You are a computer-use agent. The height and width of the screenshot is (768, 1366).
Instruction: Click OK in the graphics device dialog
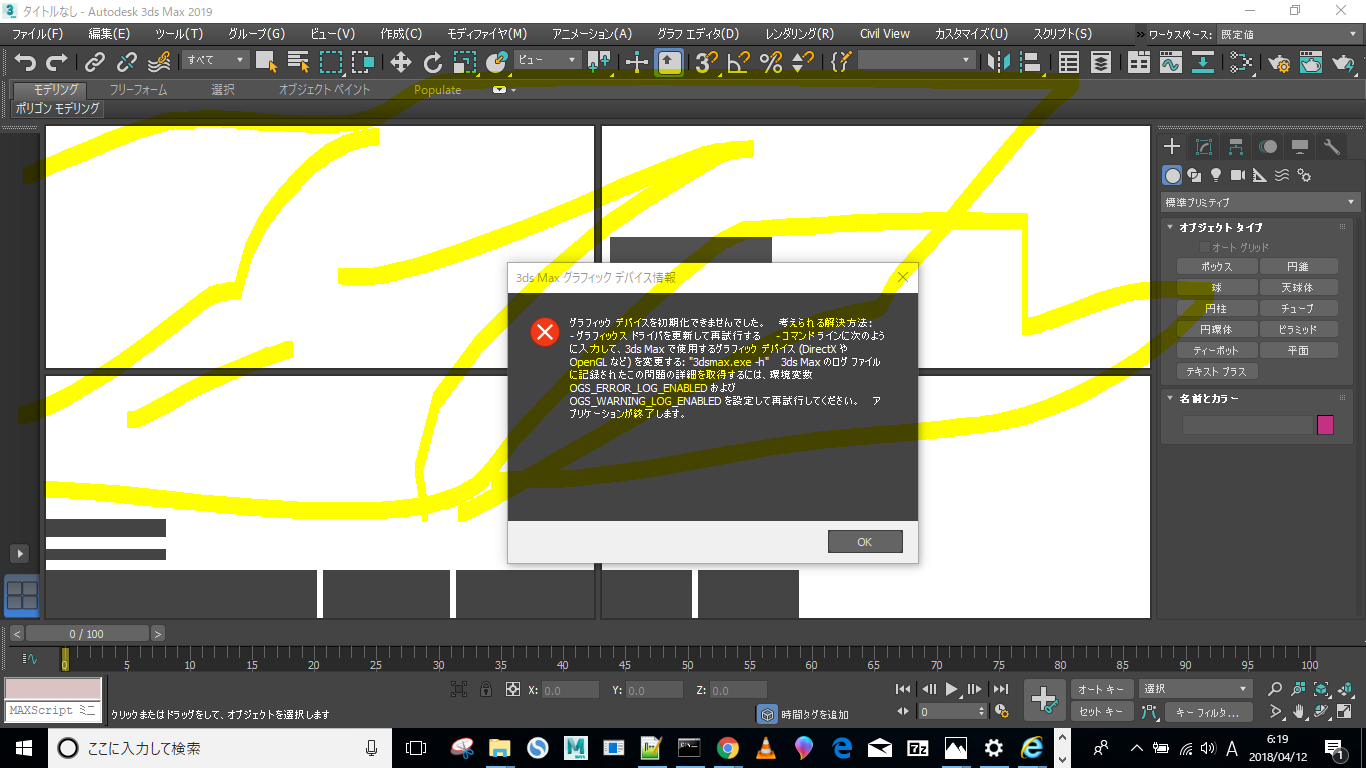point(865,542)
